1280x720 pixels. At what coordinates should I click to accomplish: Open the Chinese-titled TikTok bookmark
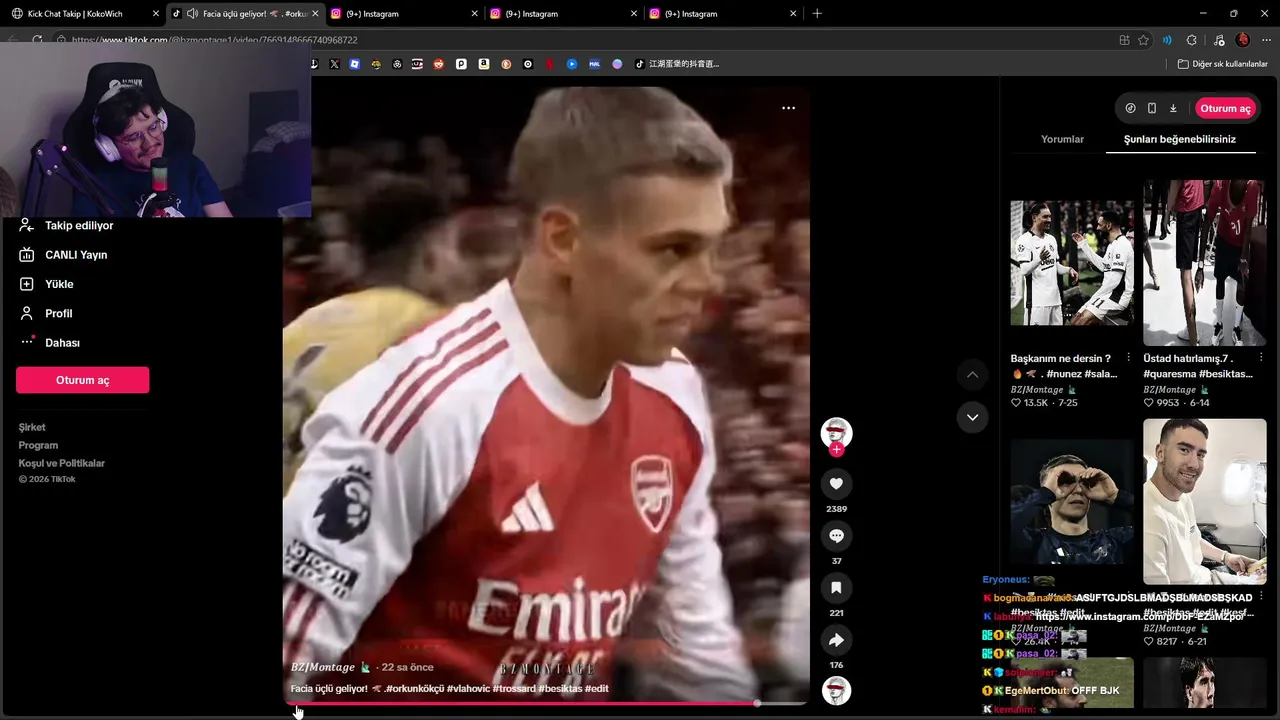[x=677, y=64]
